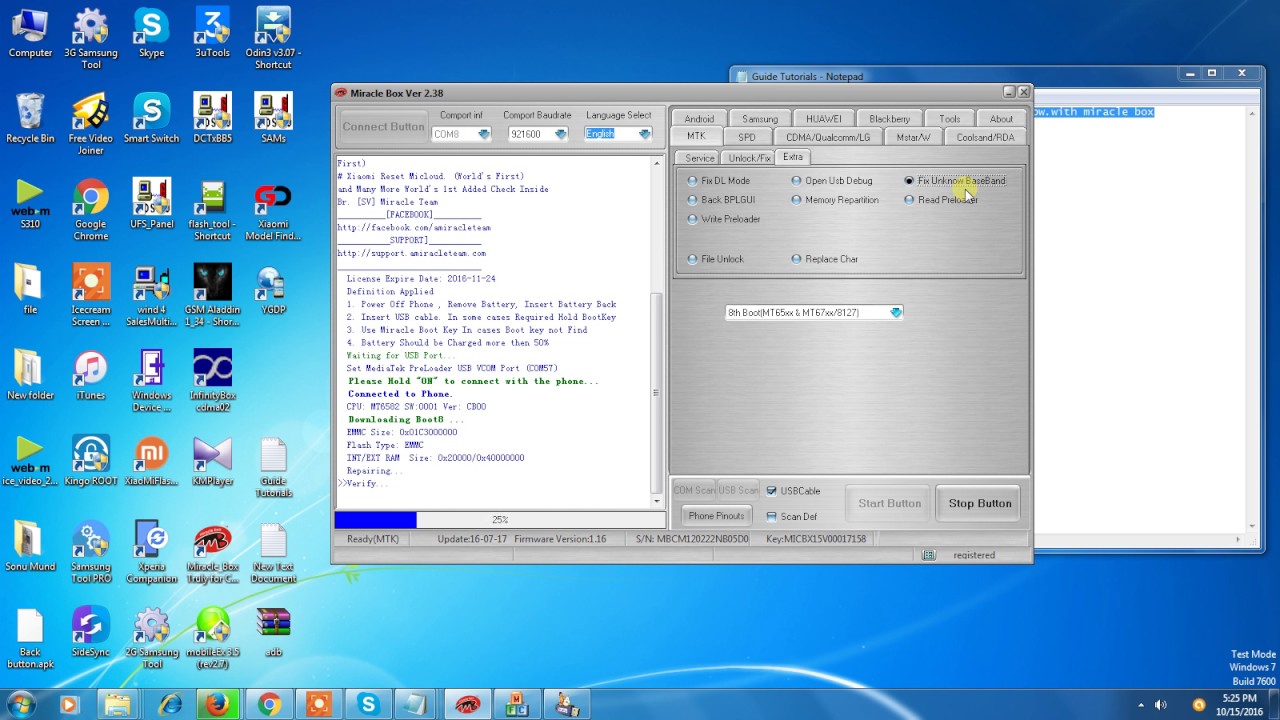Viewport: 1280px width, 720px height.
Task: Open the 3G Samsung Tool desktop icon
Action: tap(91, 38)
